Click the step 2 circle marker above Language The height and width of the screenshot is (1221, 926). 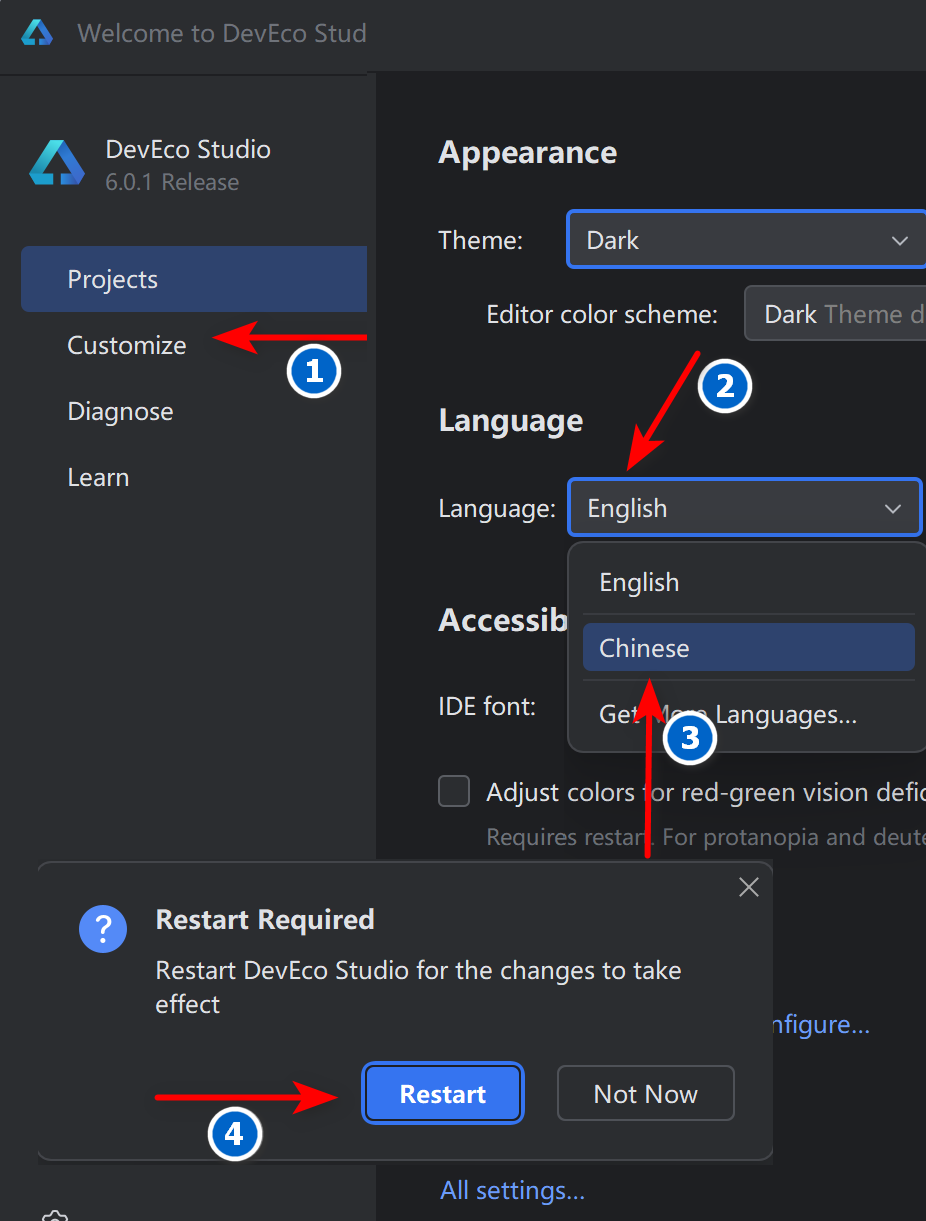point(725,386)
